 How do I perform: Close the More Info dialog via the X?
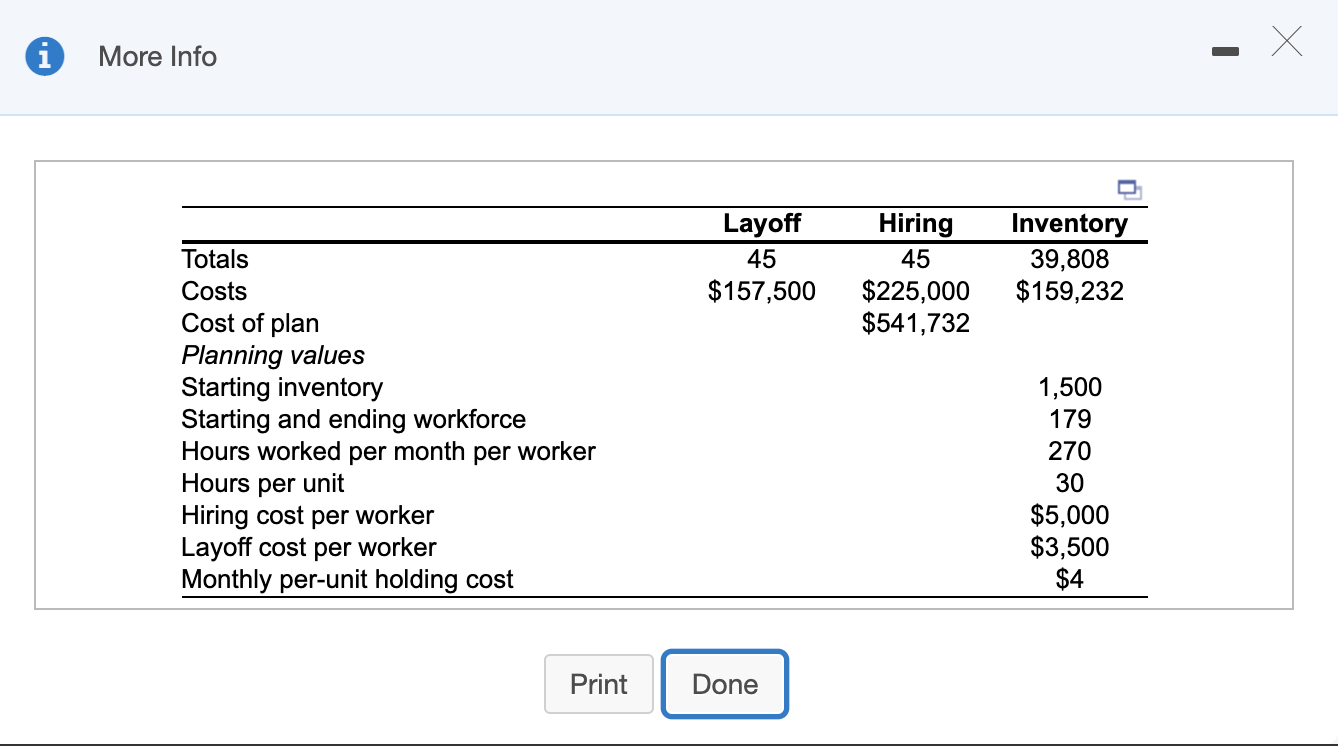(x=1286, y=41)
